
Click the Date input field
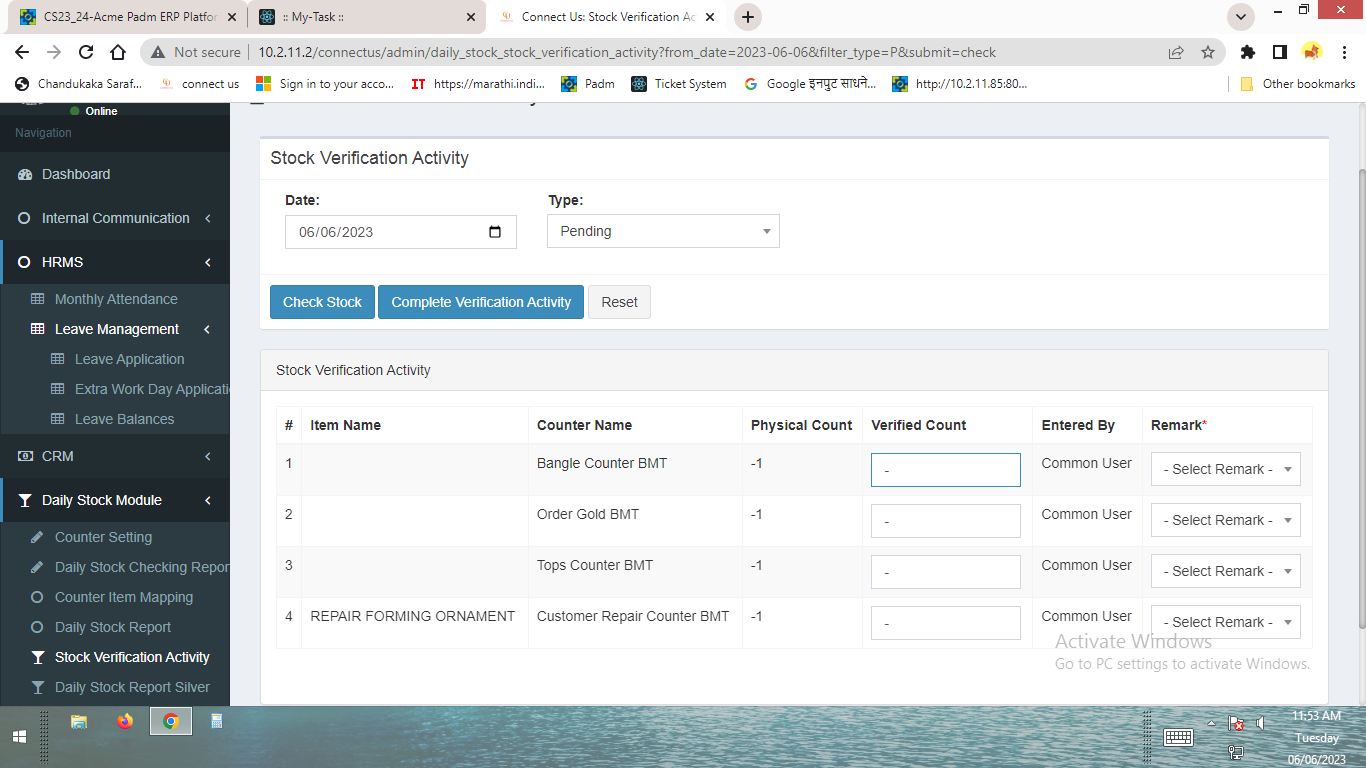click(x=401, y=232)
